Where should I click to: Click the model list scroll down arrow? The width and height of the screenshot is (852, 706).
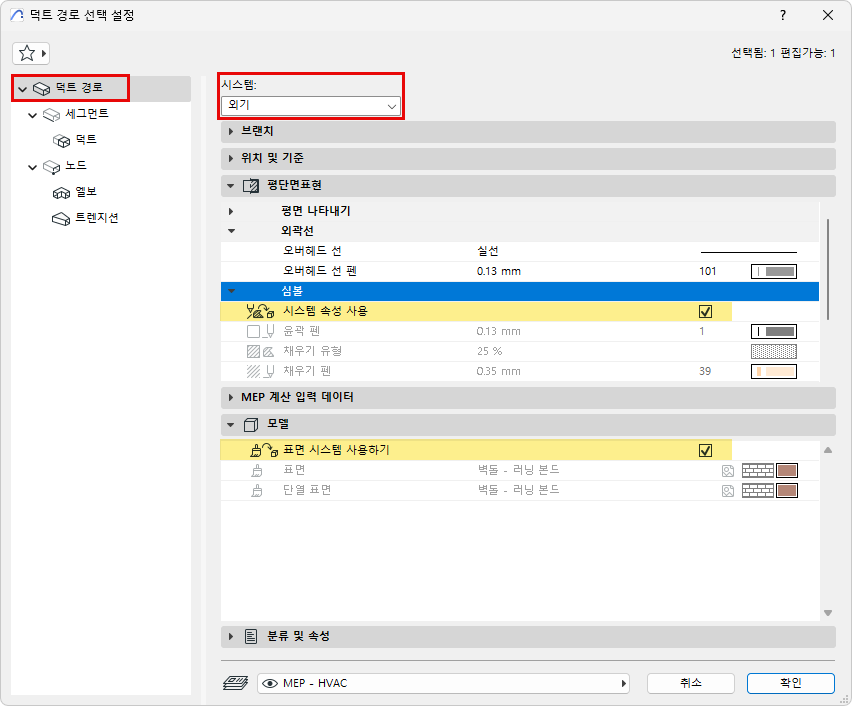pos(828,613)
